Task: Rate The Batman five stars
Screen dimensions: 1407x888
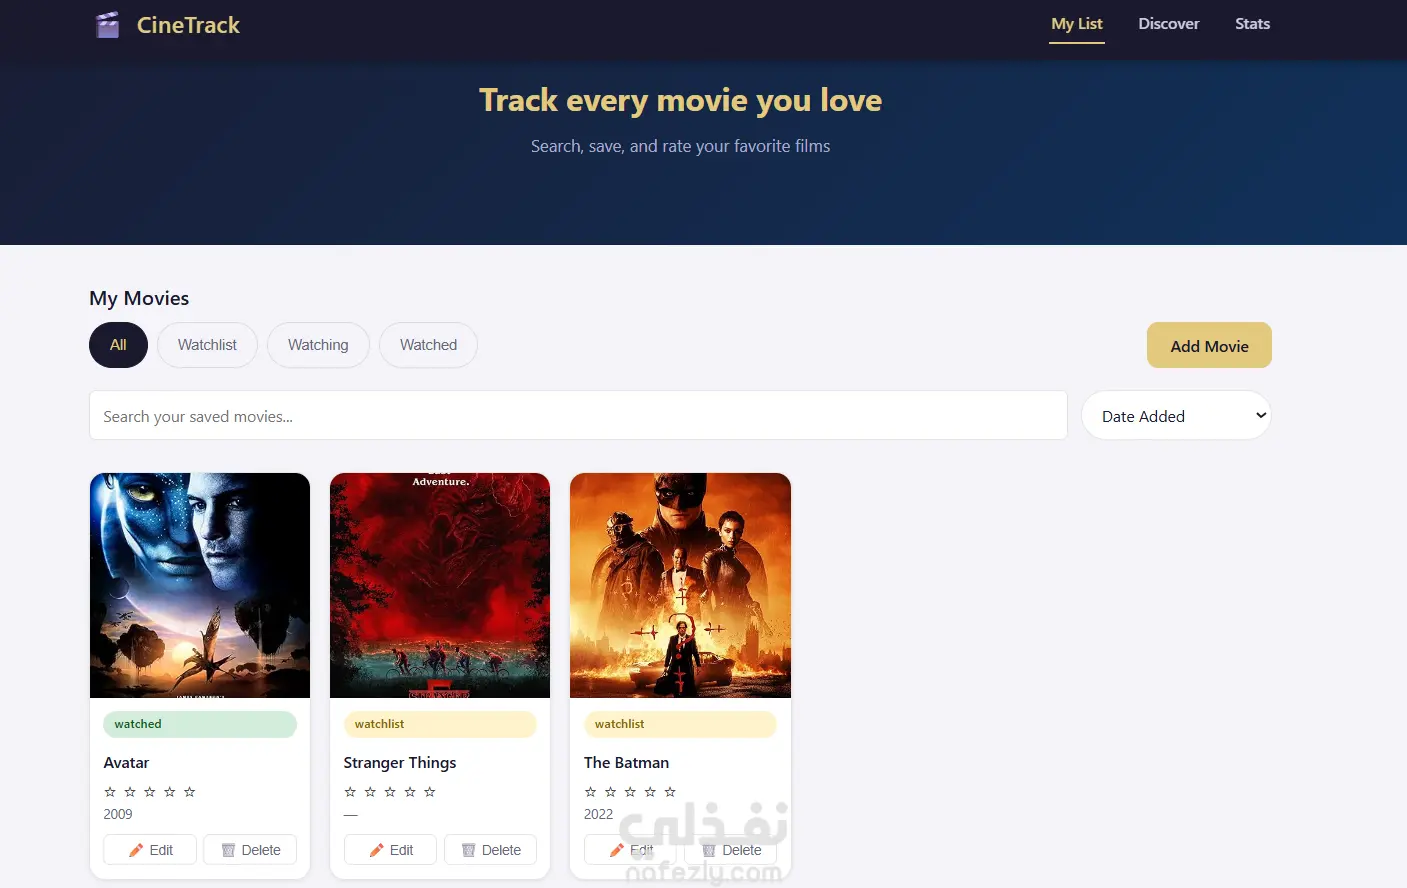Action: point(670,792)
